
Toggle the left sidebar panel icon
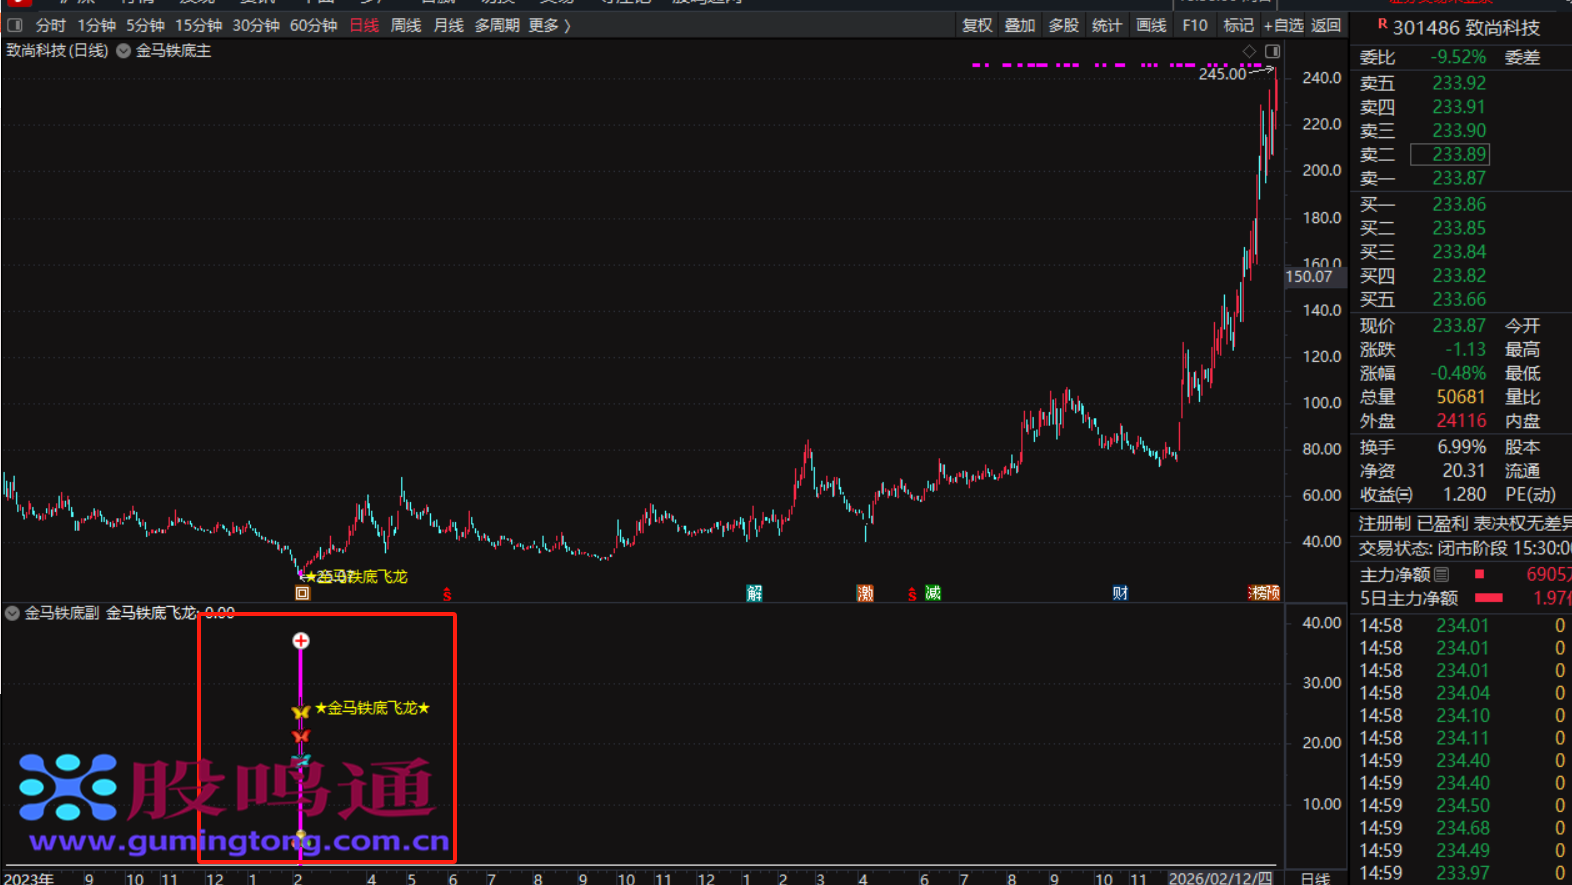(15, 25)
